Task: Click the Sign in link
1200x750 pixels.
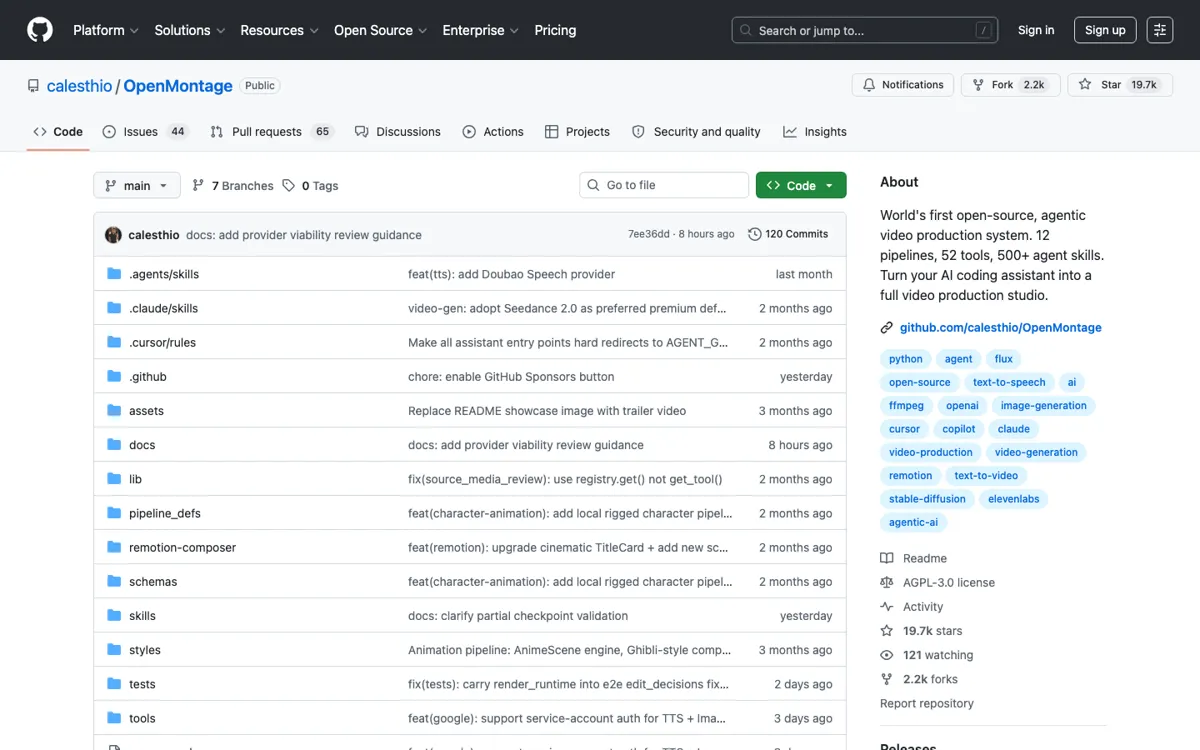Action: [1036, 30]
